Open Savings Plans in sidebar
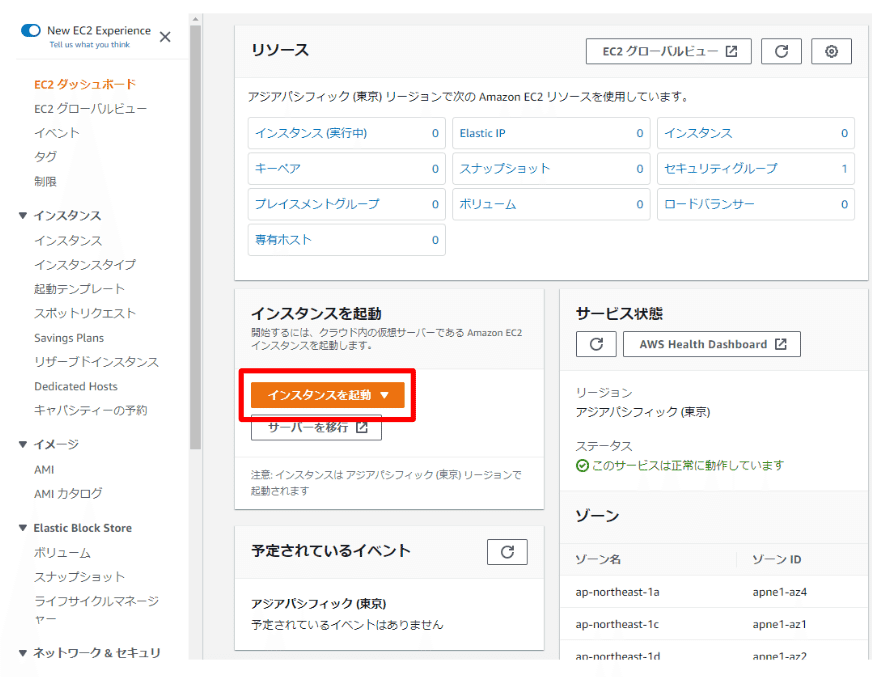Image resolution: width=872 pixels, height=677 pixels. click(69, 338)
